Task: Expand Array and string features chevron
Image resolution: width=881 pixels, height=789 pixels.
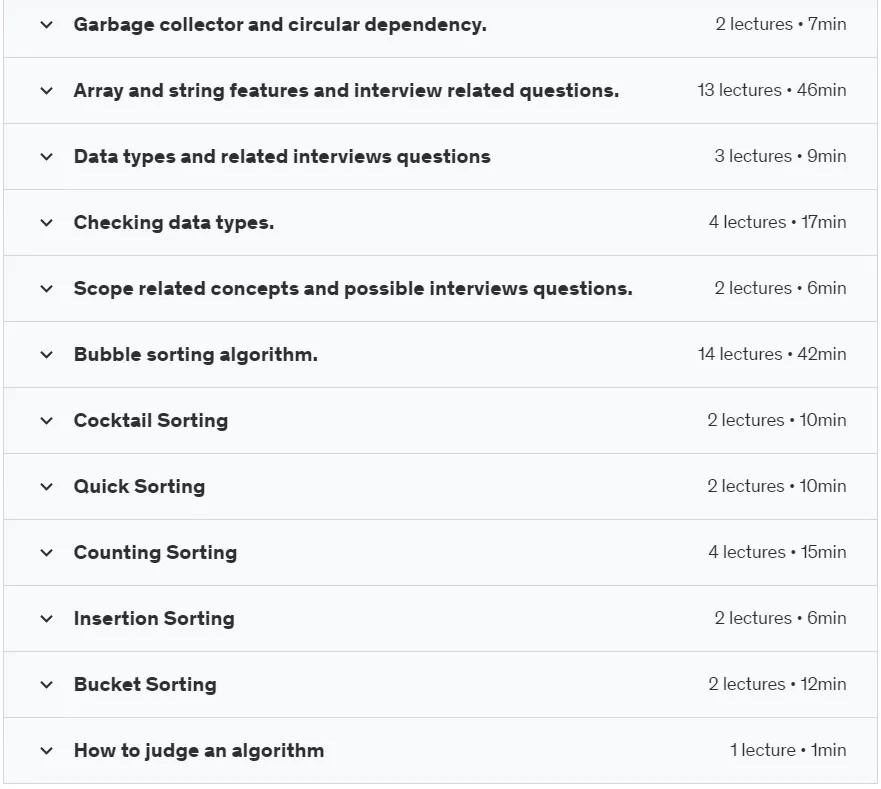Action: click(x=47, y=90)
